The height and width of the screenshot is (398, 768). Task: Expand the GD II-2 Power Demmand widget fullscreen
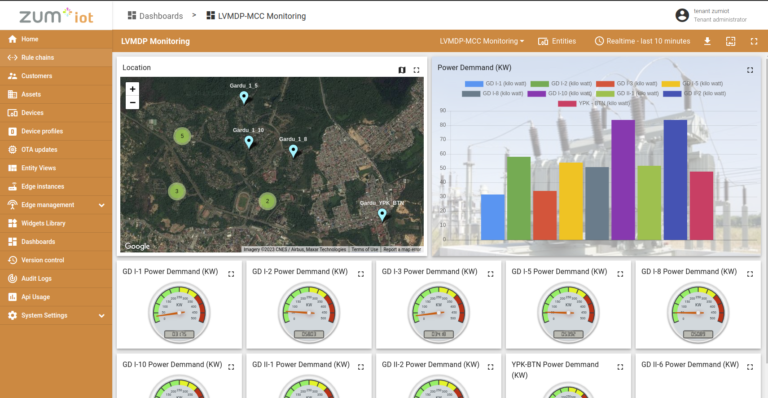coord(490,367)
